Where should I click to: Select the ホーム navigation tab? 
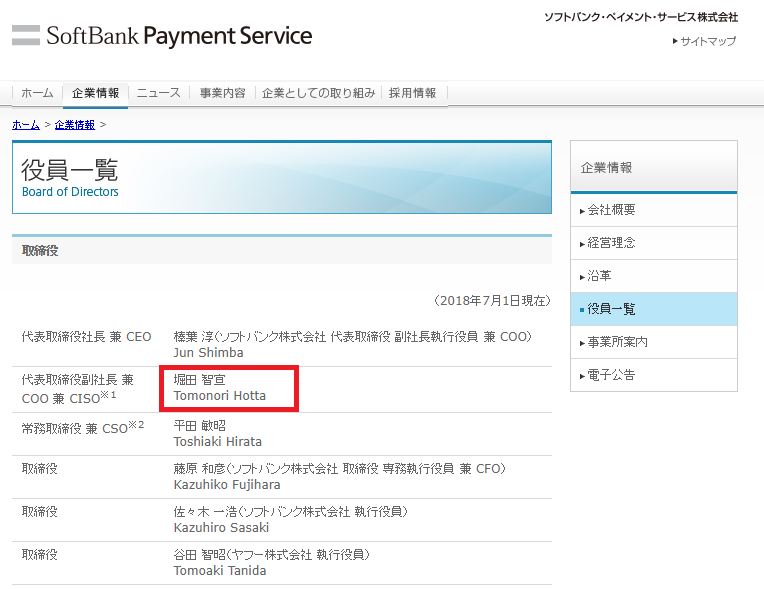coord(37,93)
